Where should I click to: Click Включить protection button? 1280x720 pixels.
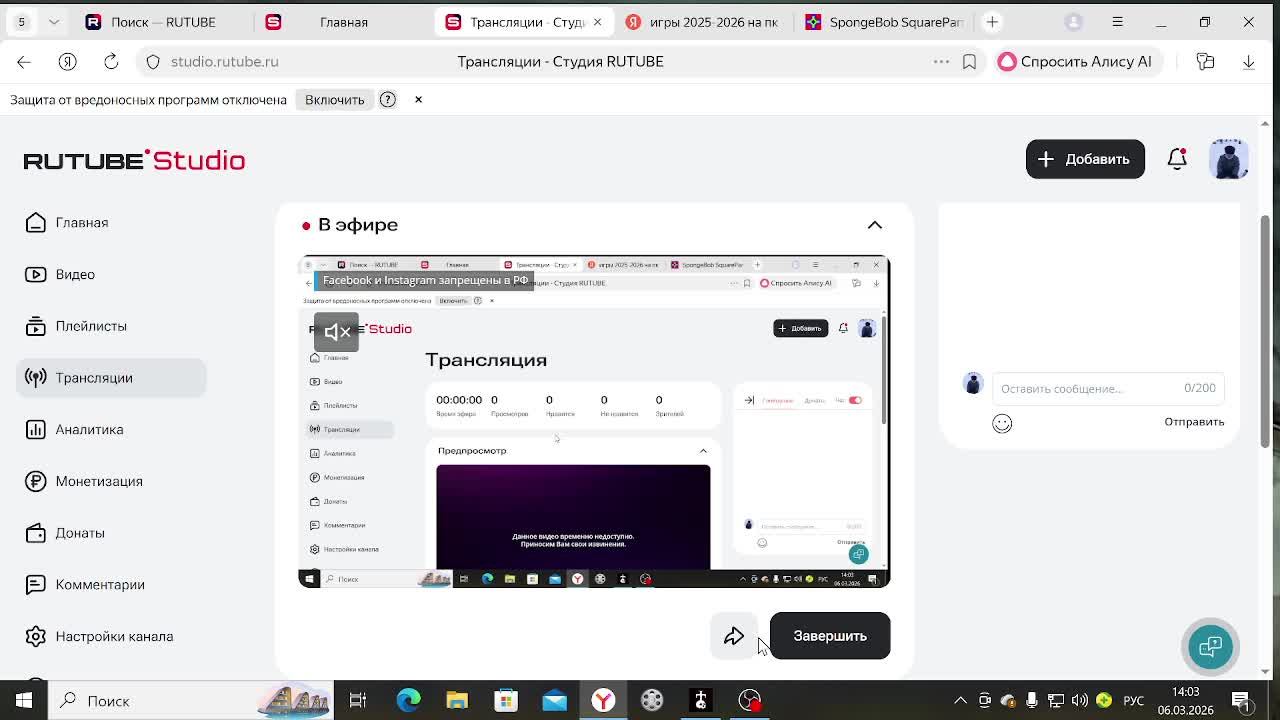tap(335, 100)
